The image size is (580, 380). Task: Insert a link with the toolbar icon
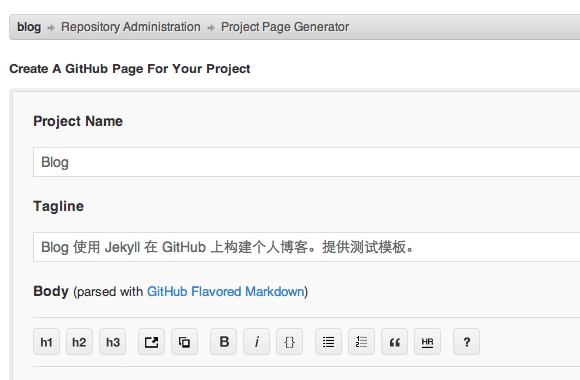pos(151,342)
